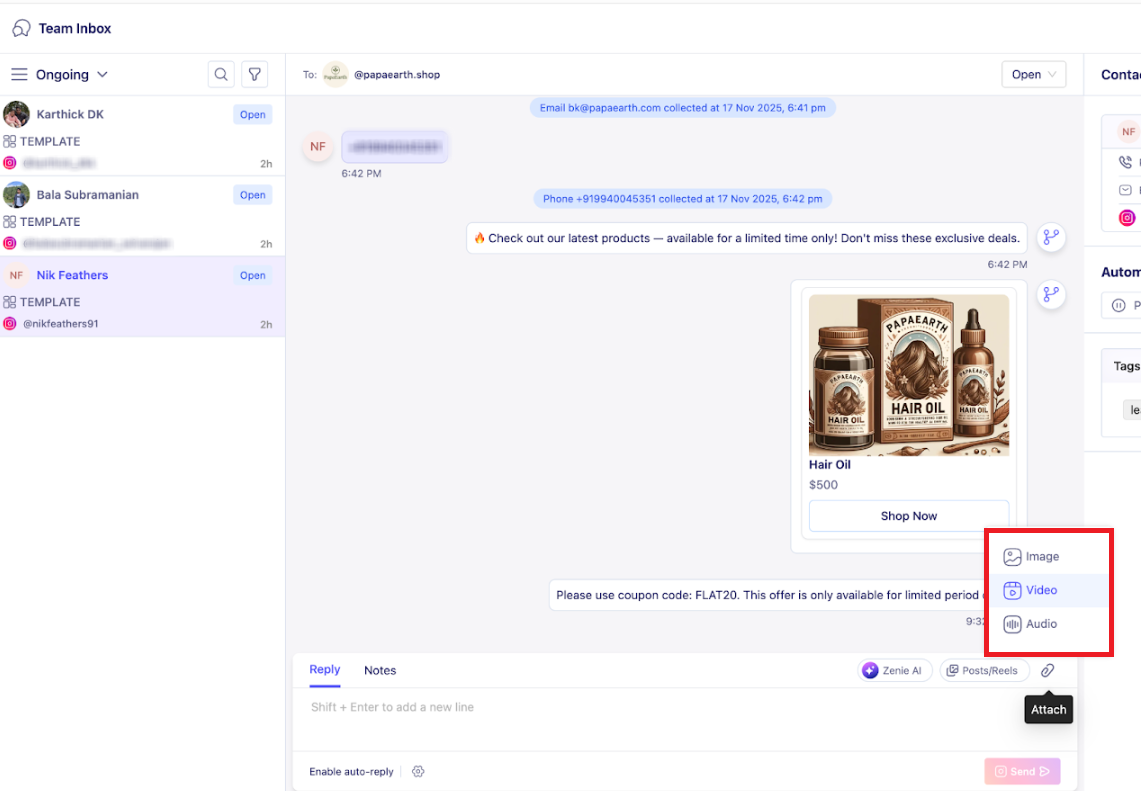Image resolution: width=1141 pixels, height=791 pixels.
Task: Click the FLAT20 coupon code message
Action: (768, 595)
